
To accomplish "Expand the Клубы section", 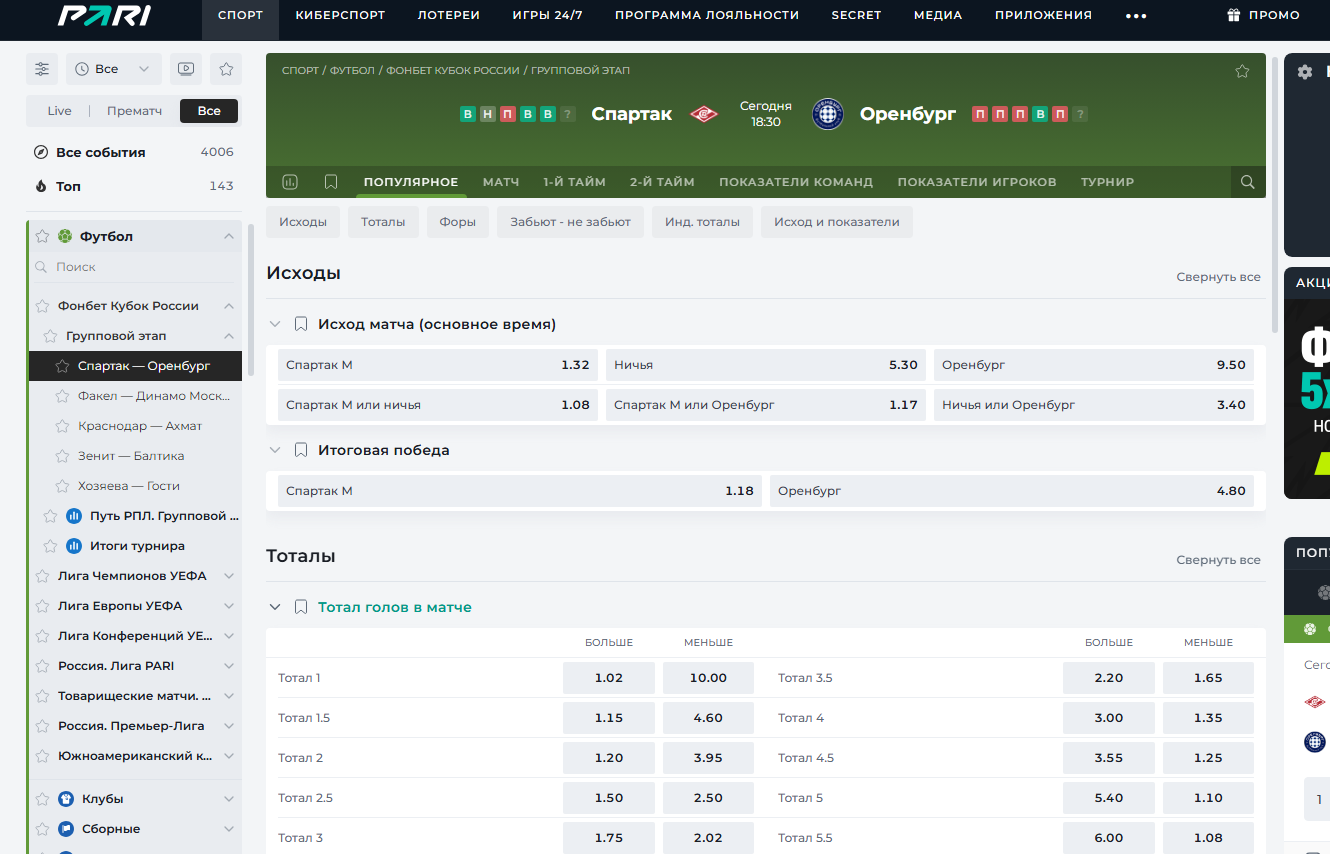I will (x=229, y=799).
